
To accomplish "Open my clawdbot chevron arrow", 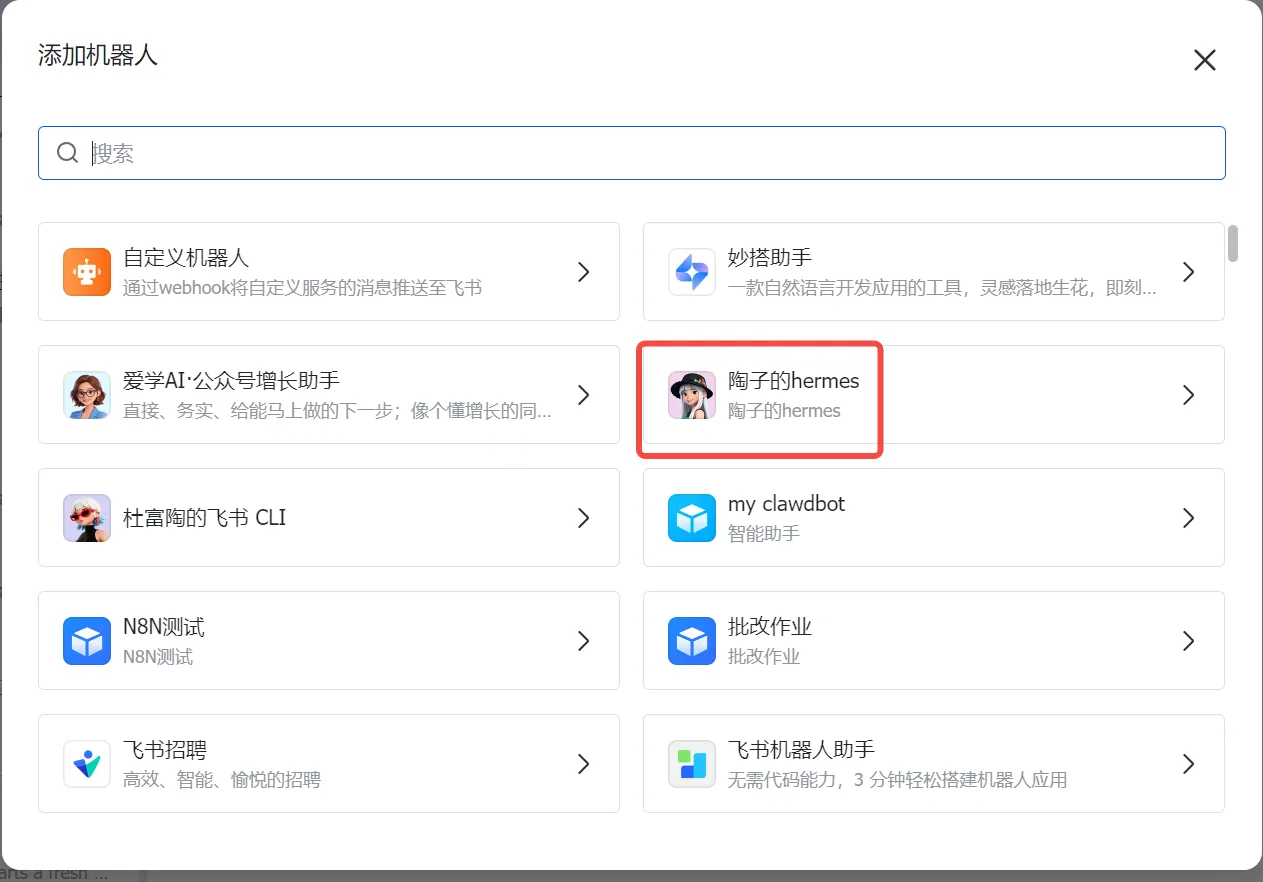I will (1189, 518).
